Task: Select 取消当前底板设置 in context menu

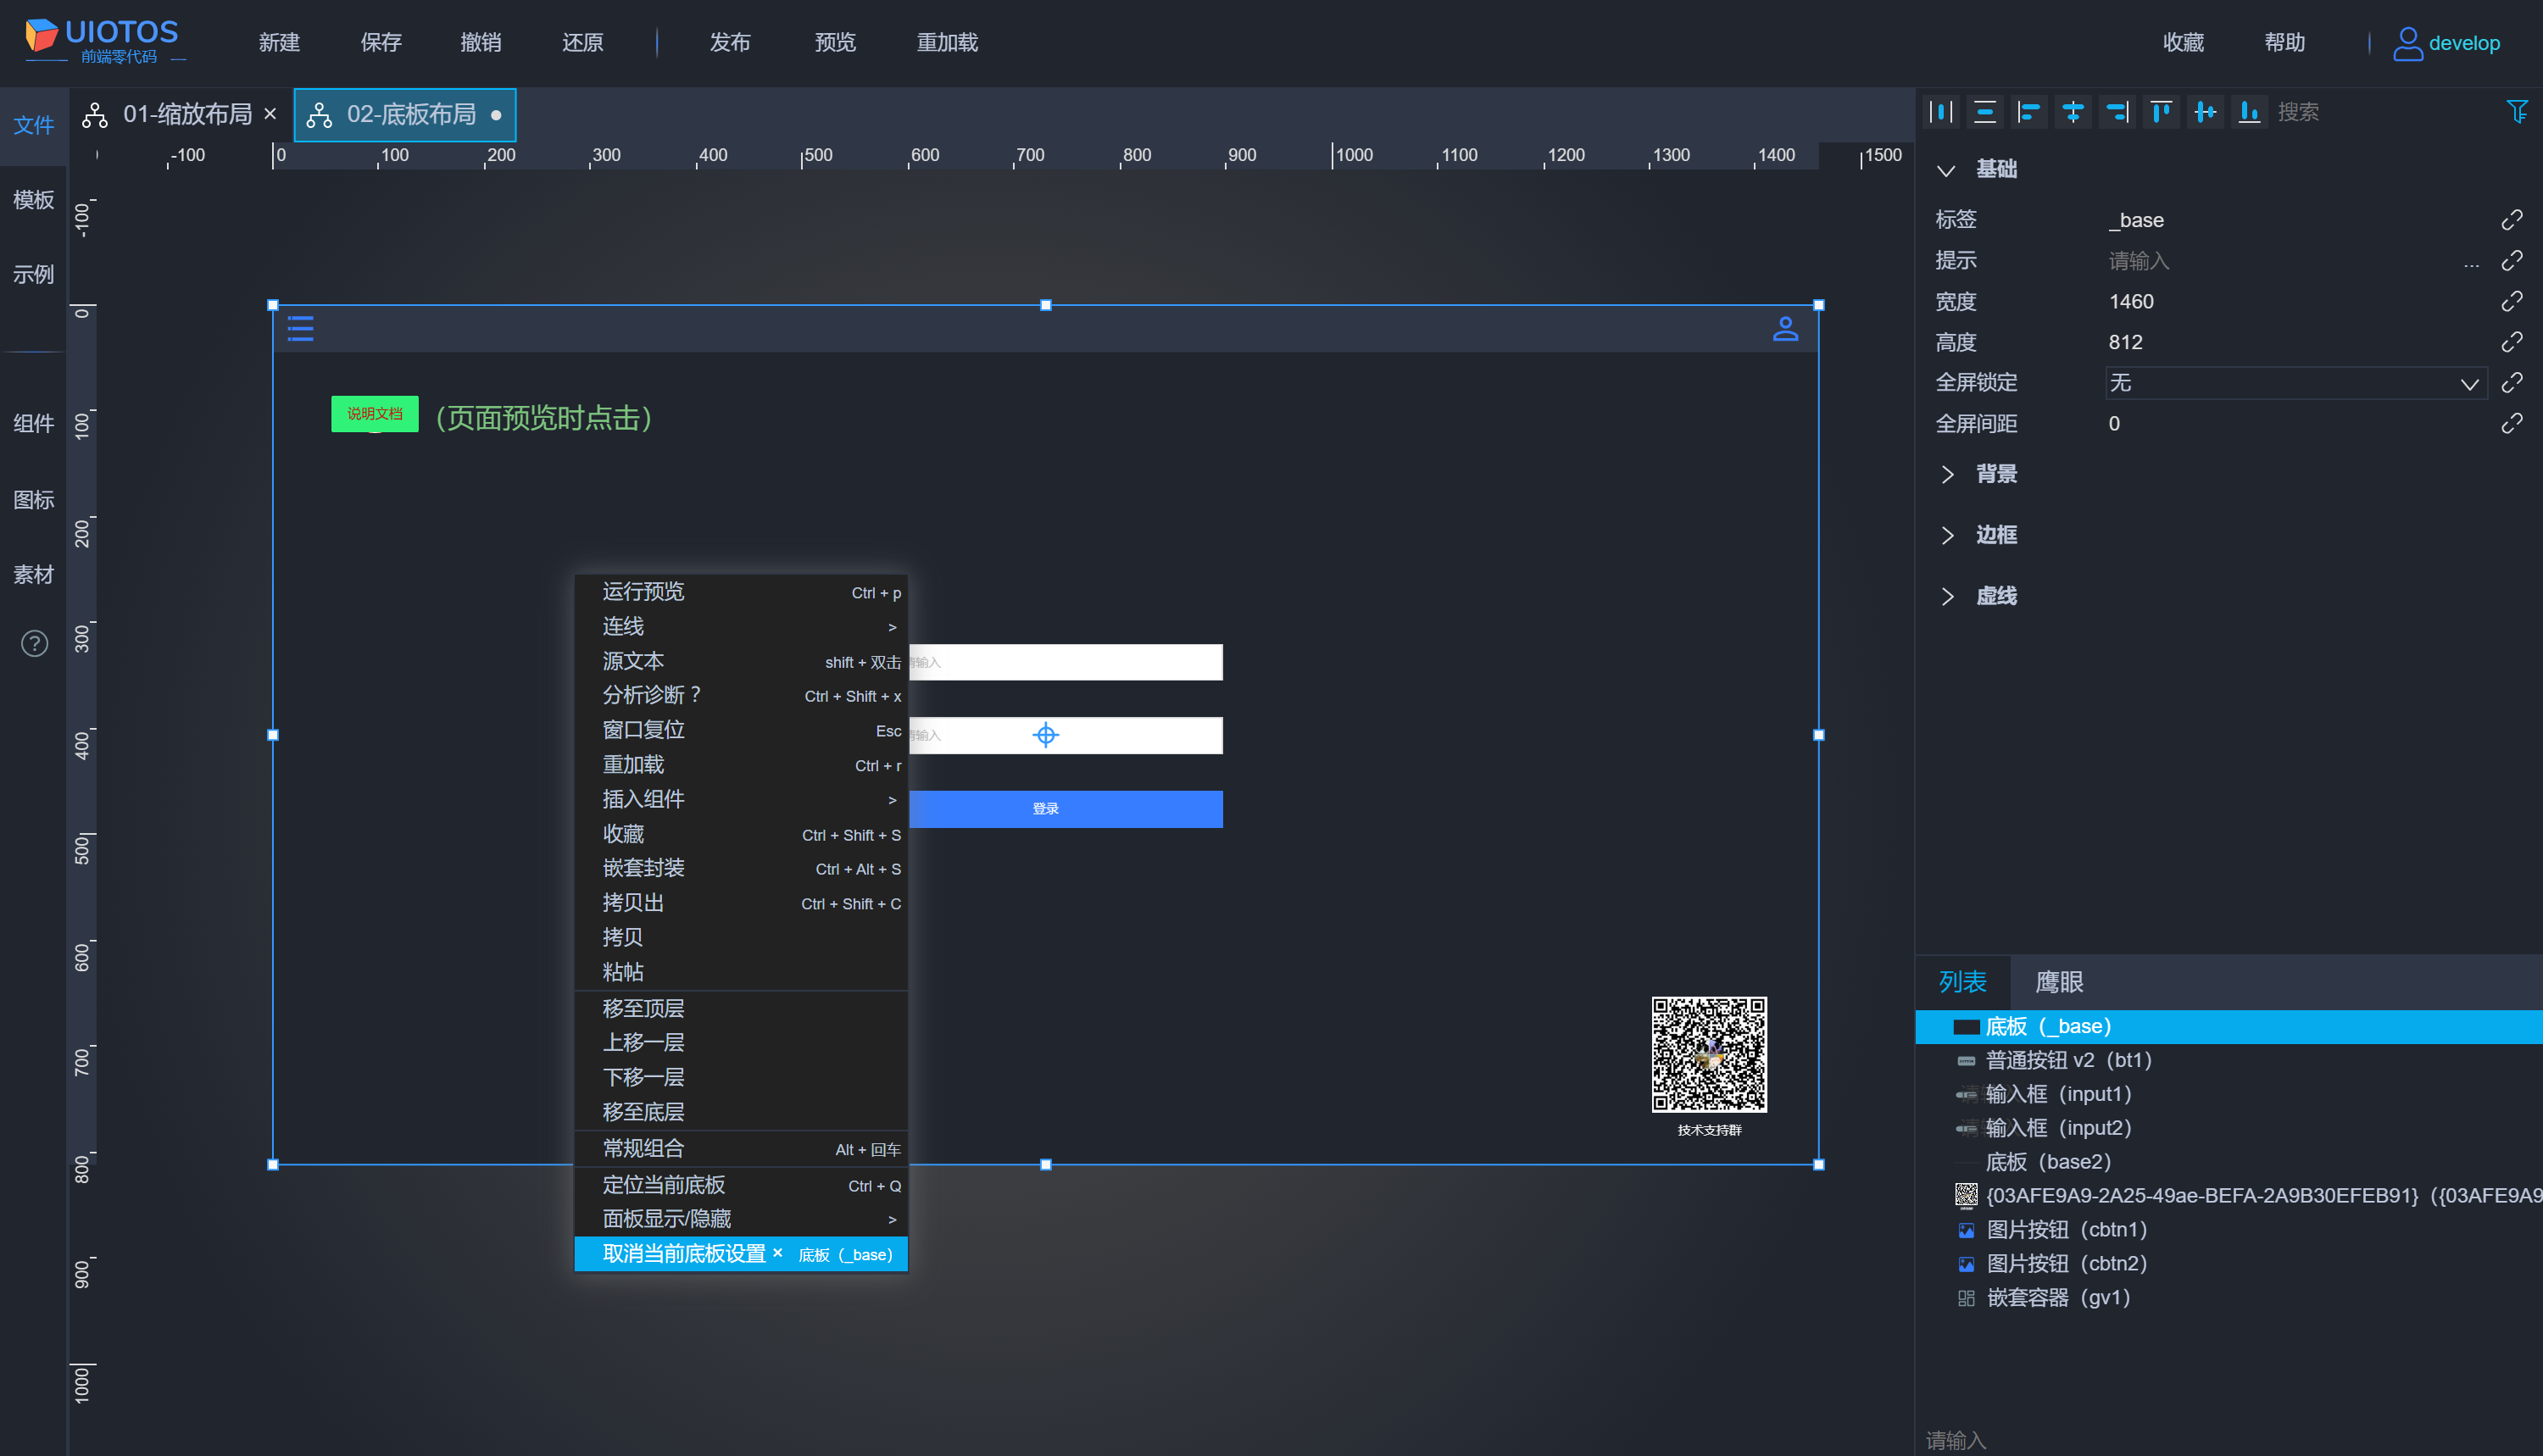Action: (x=683, y=1254)
